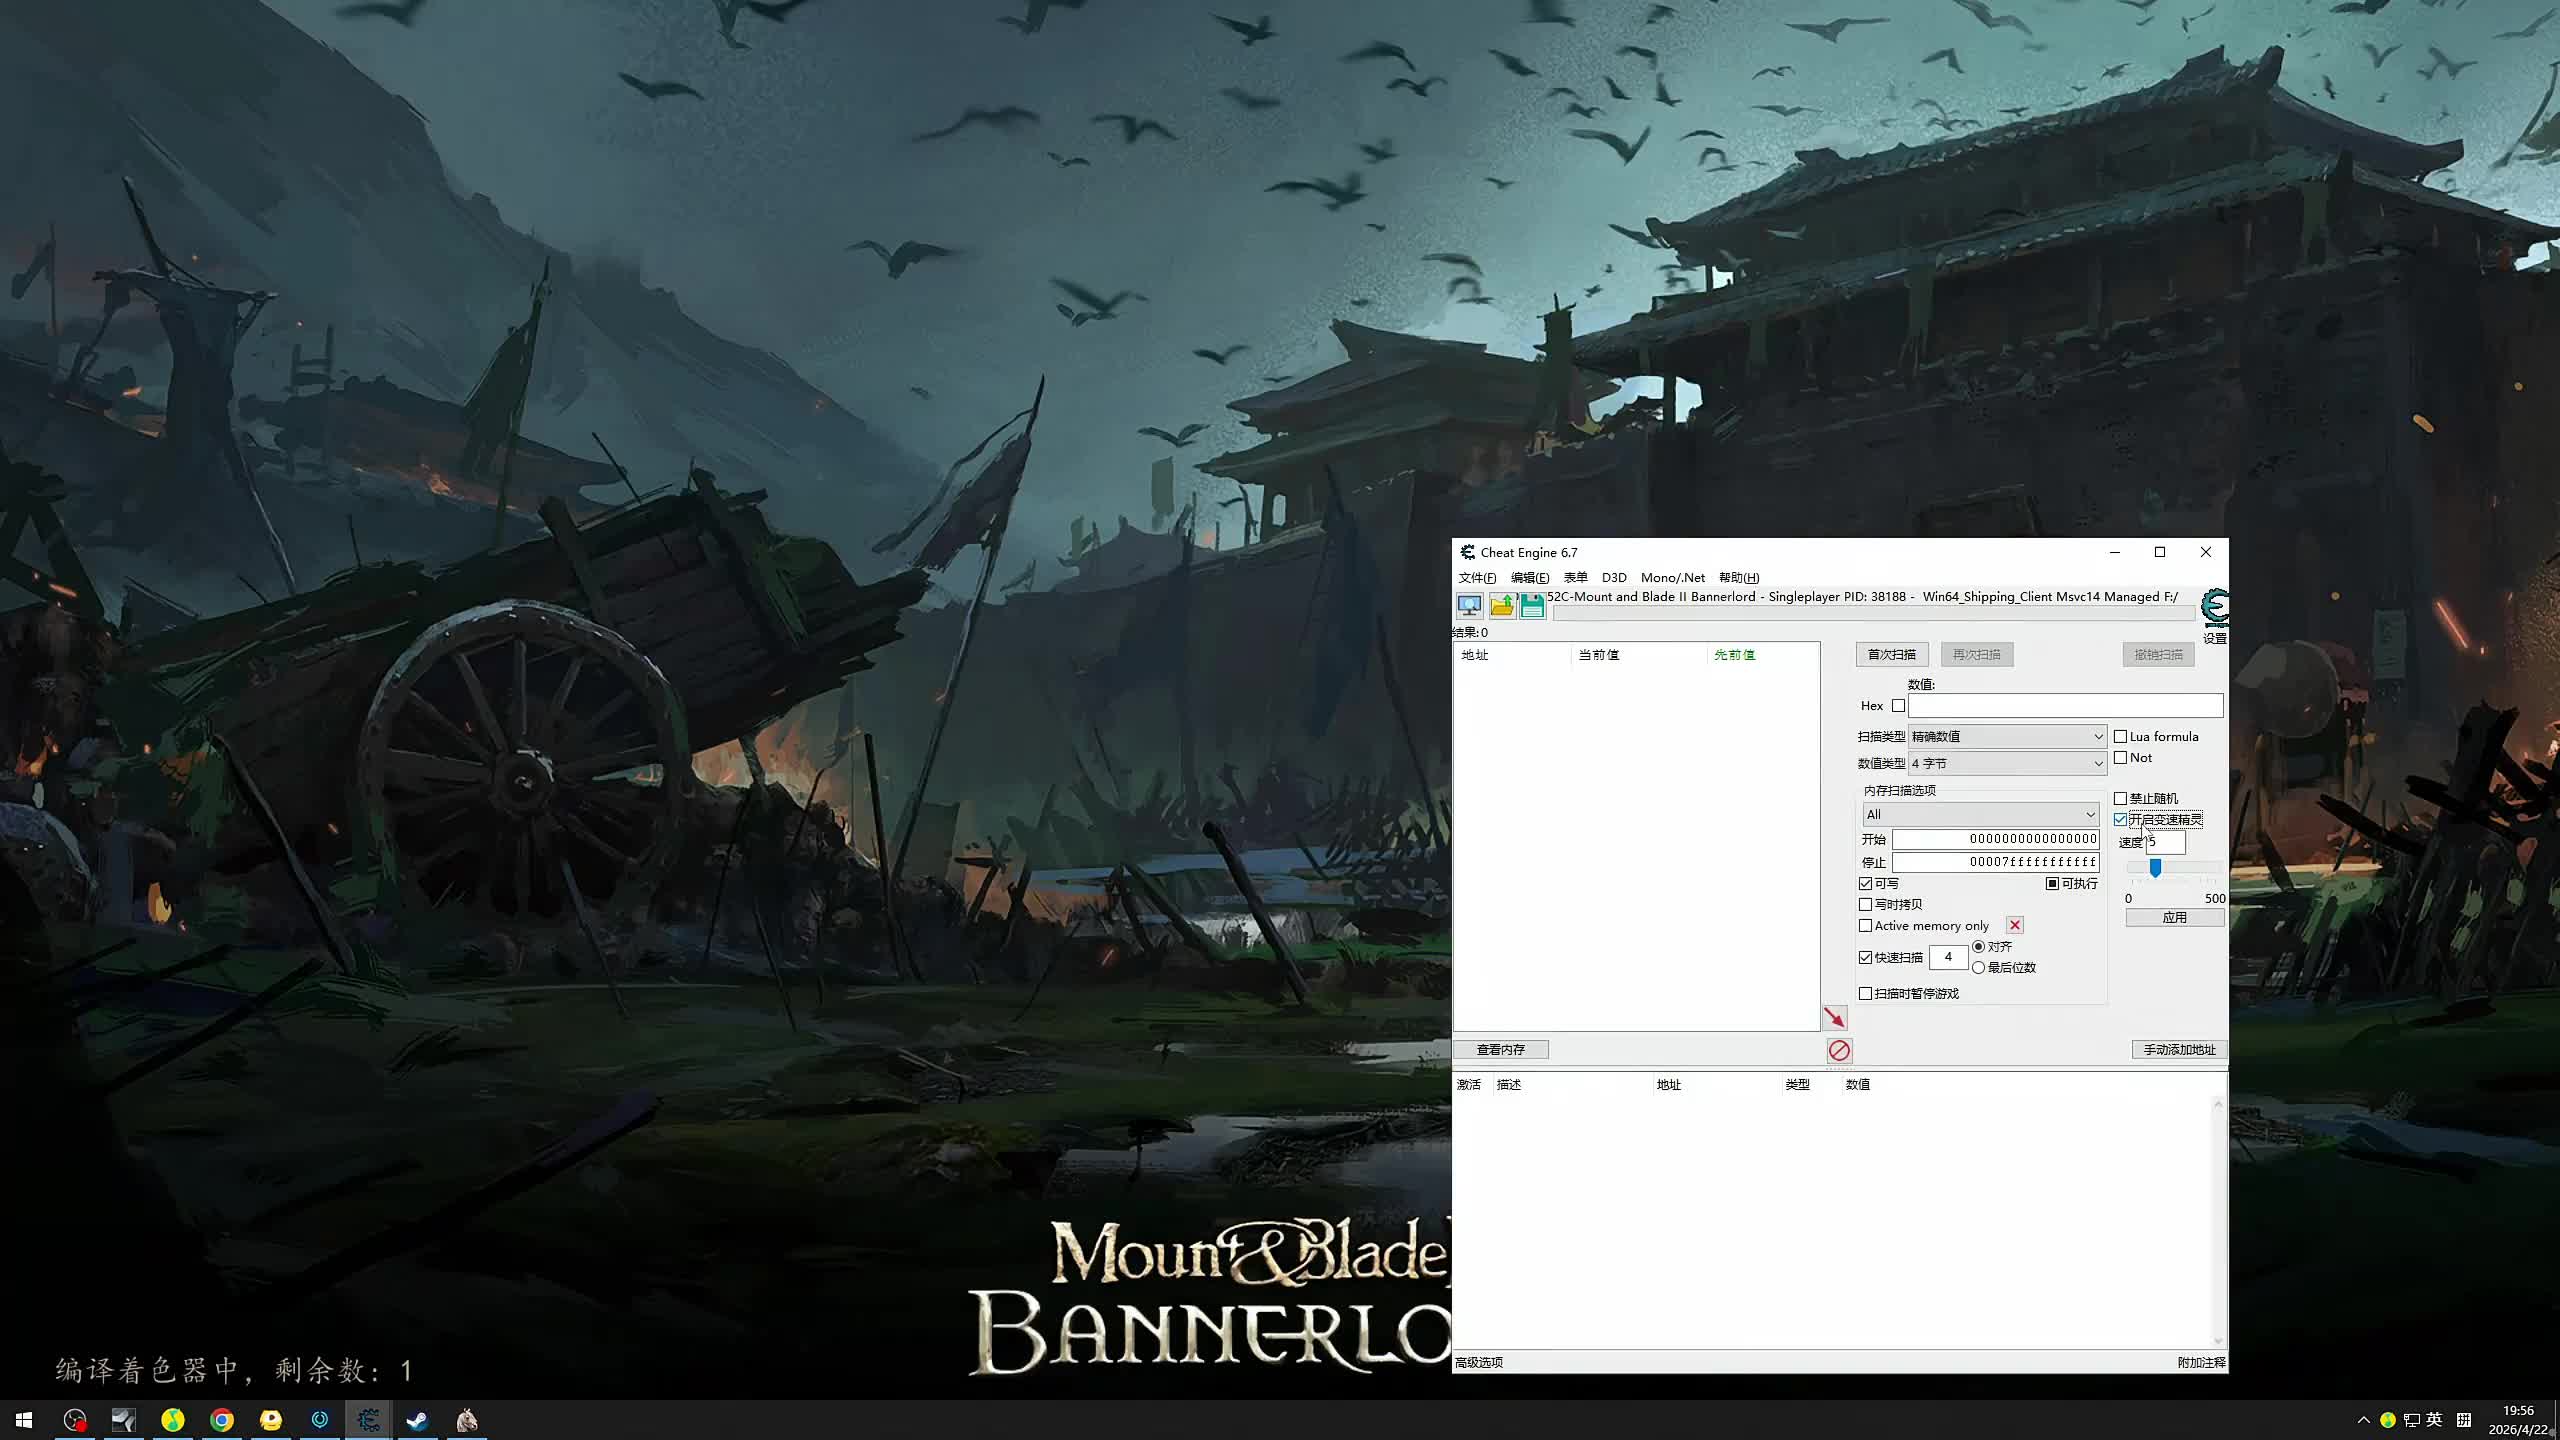The width and height of the screenshot is (2560, 1440).
Task: Toggle the Hex checkbox
Action: [x=1898, y=706]
